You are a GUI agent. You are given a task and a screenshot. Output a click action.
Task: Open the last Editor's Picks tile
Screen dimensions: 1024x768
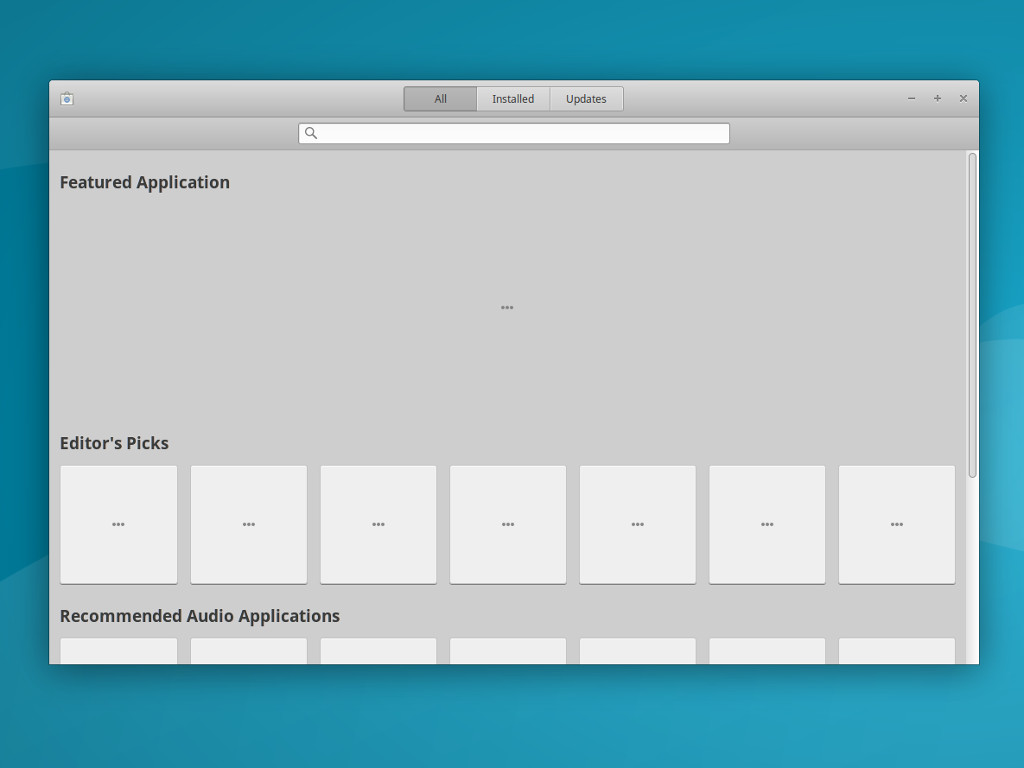(x=897, y=524)
